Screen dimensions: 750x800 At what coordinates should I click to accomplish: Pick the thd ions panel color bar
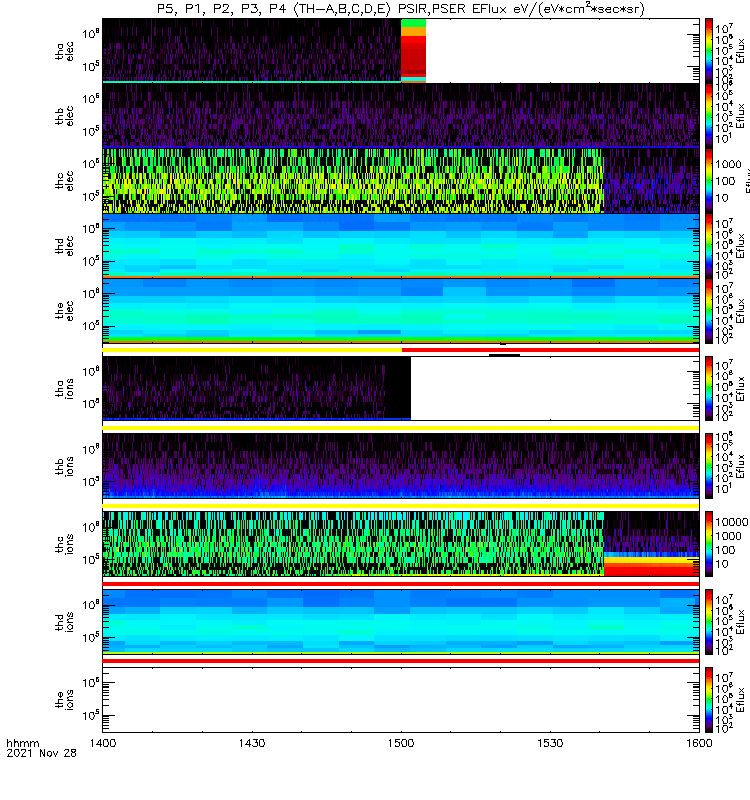709,621
